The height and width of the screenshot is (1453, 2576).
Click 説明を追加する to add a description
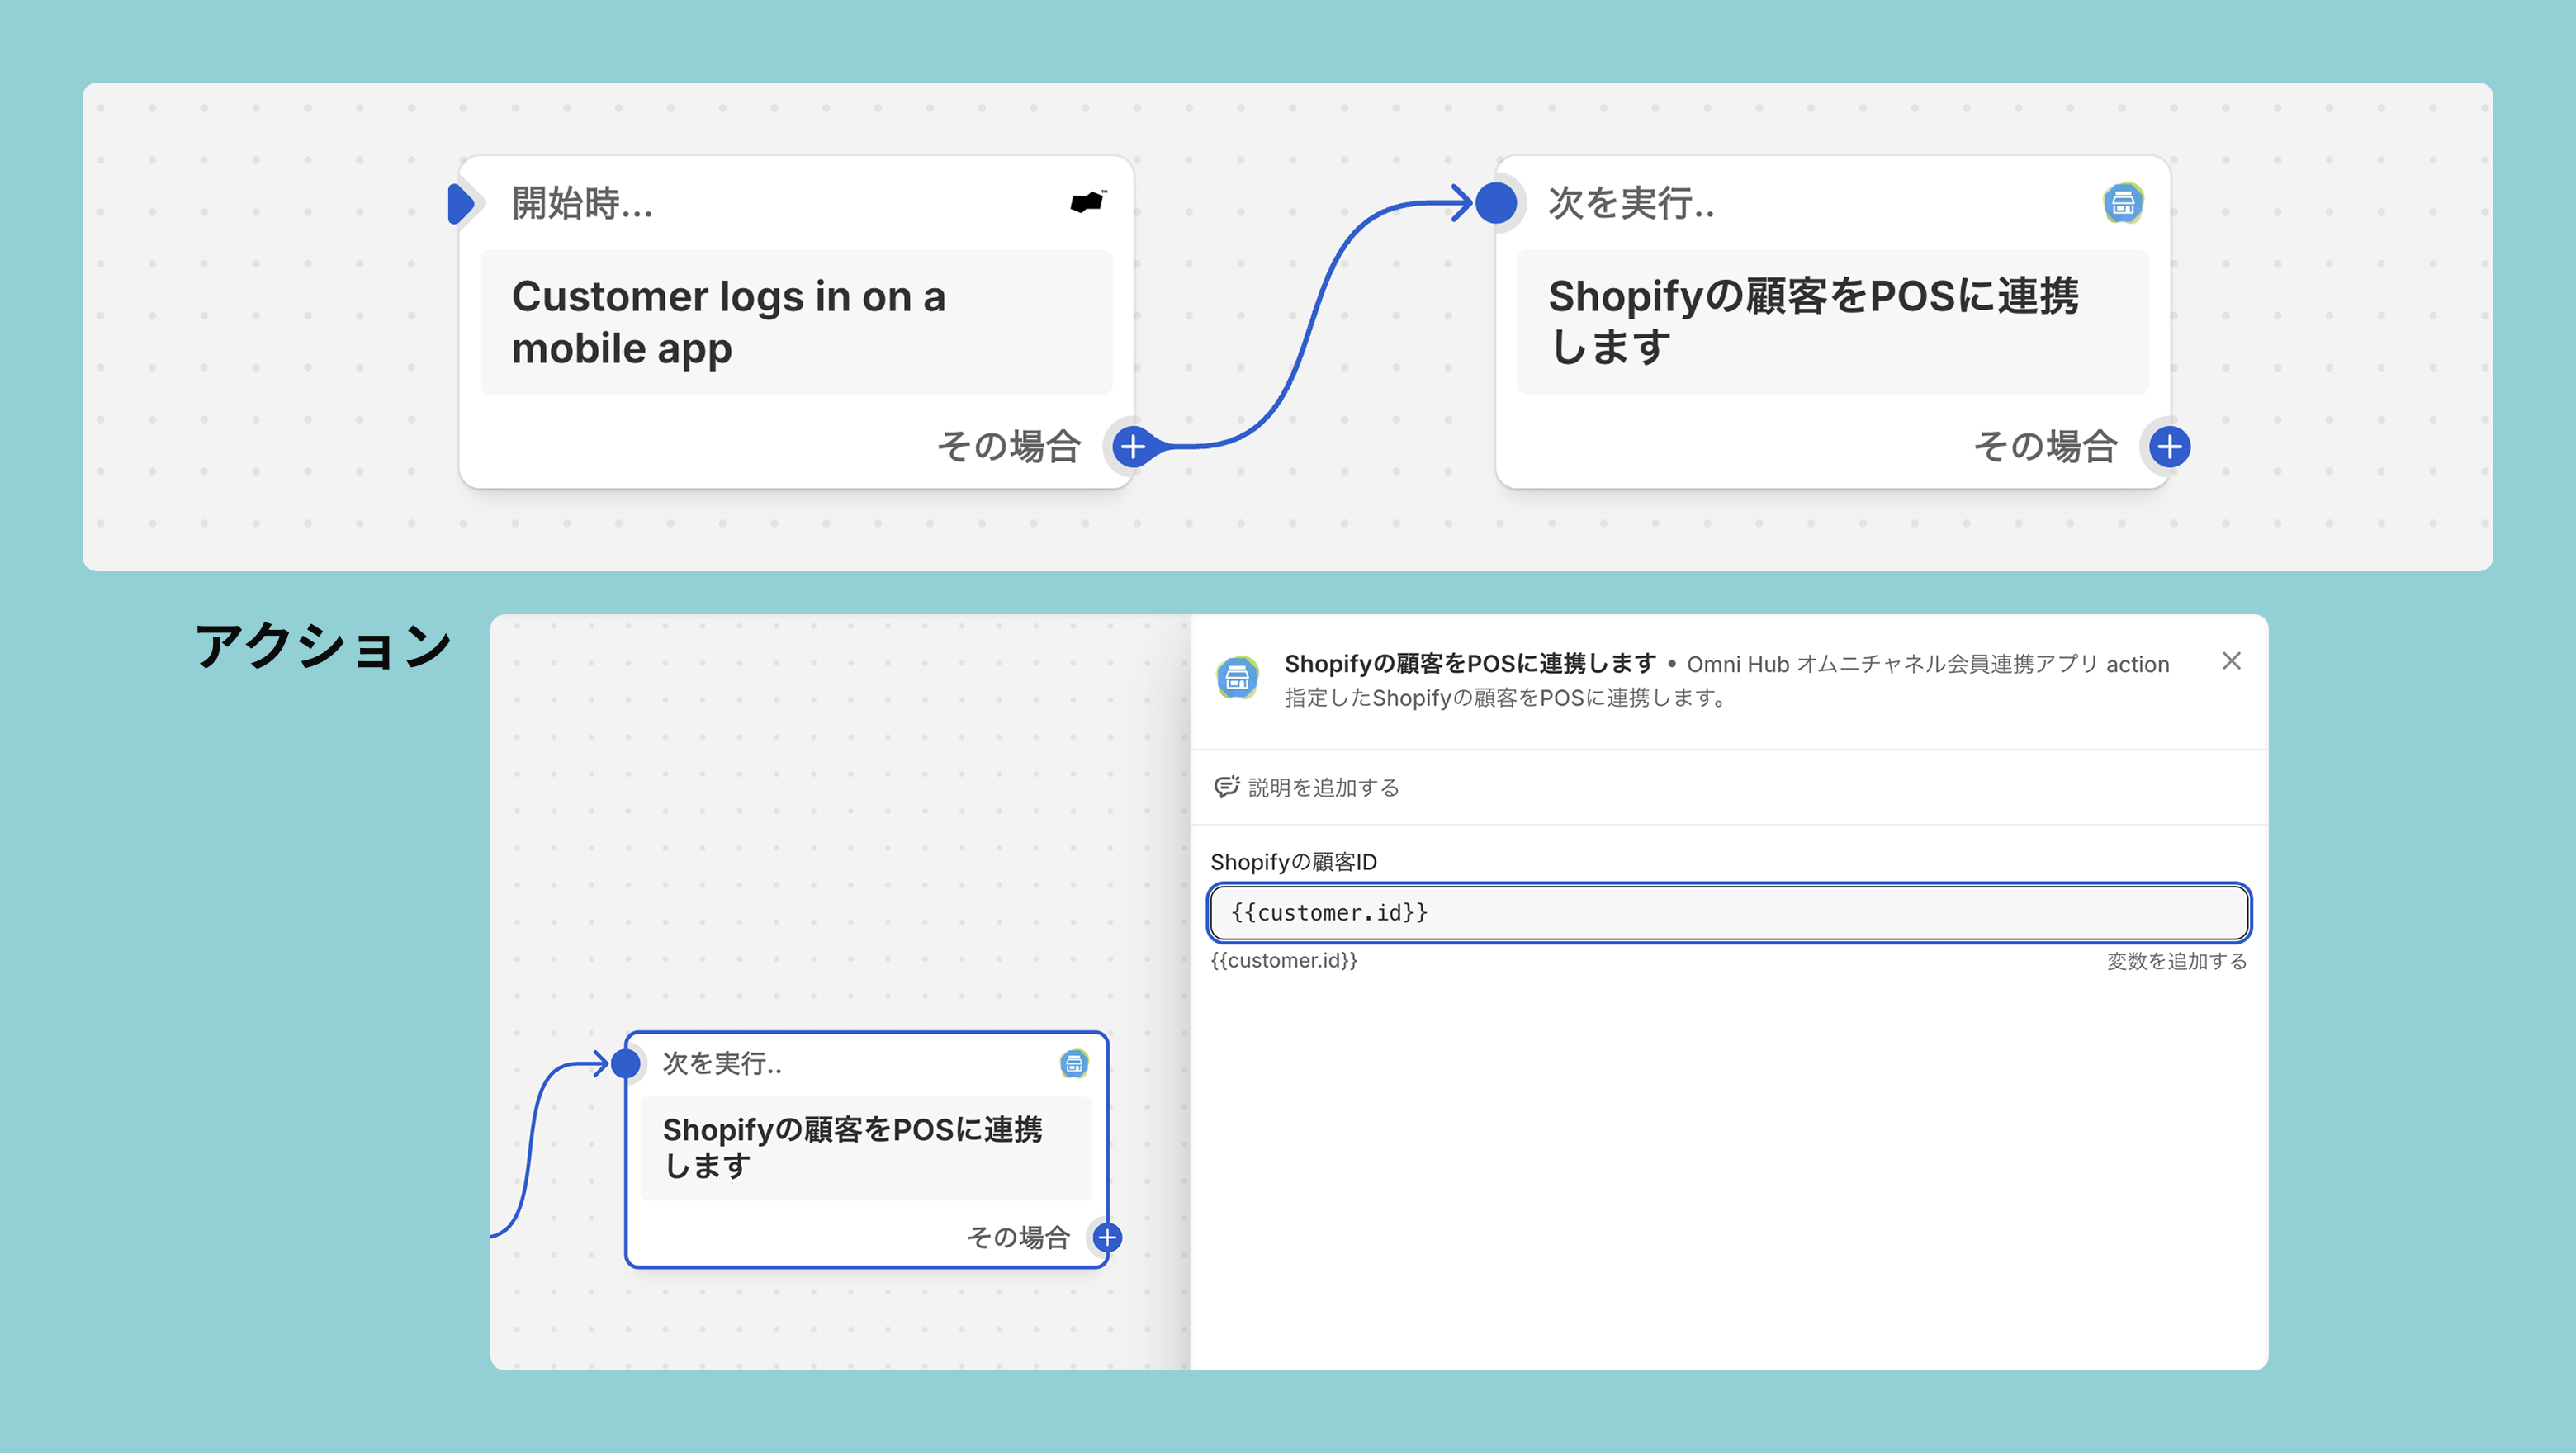pos(1322,787)
